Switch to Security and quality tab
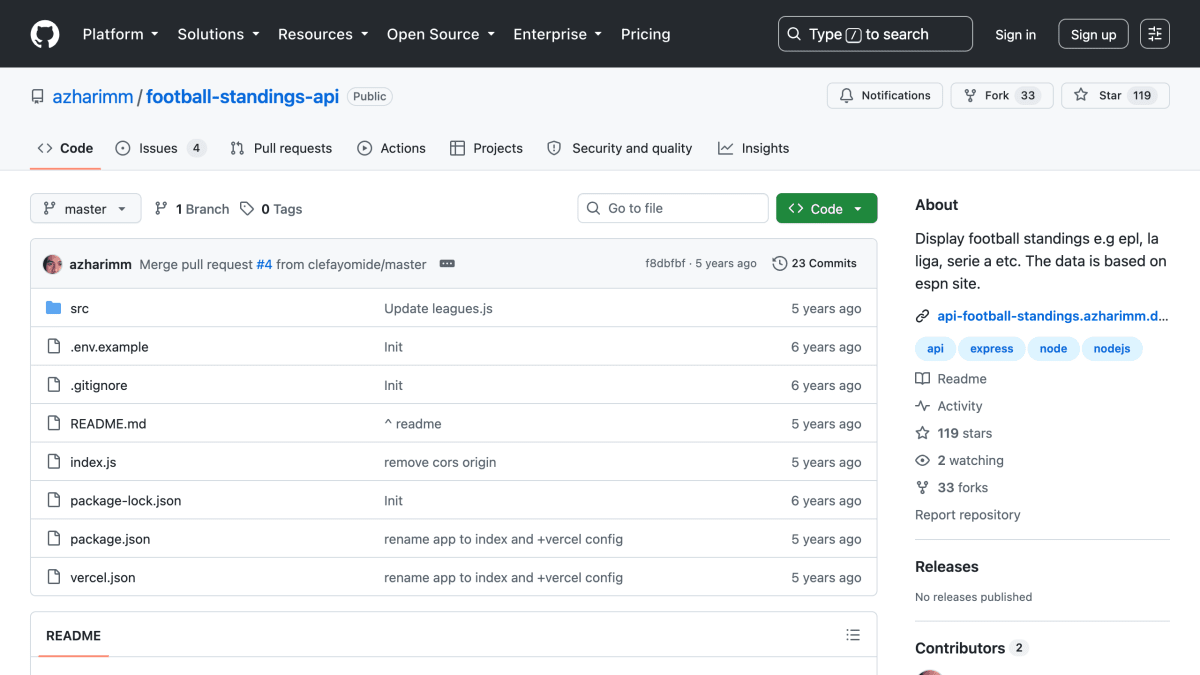The width and height of the screenshot is (1200, 675). pyautogui.click(x=620, y=148)
